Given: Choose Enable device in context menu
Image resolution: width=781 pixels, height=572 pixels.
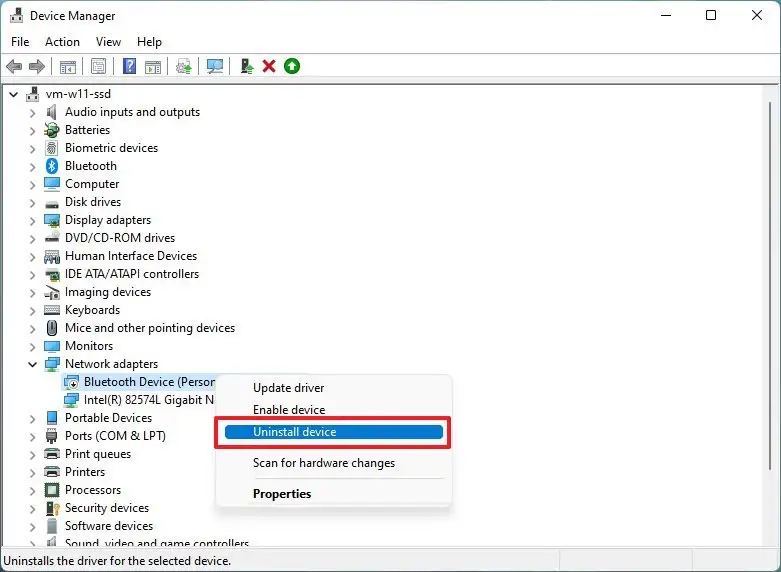Looking at the screenshot, I should pyautogui.click(x=289, y=410).
